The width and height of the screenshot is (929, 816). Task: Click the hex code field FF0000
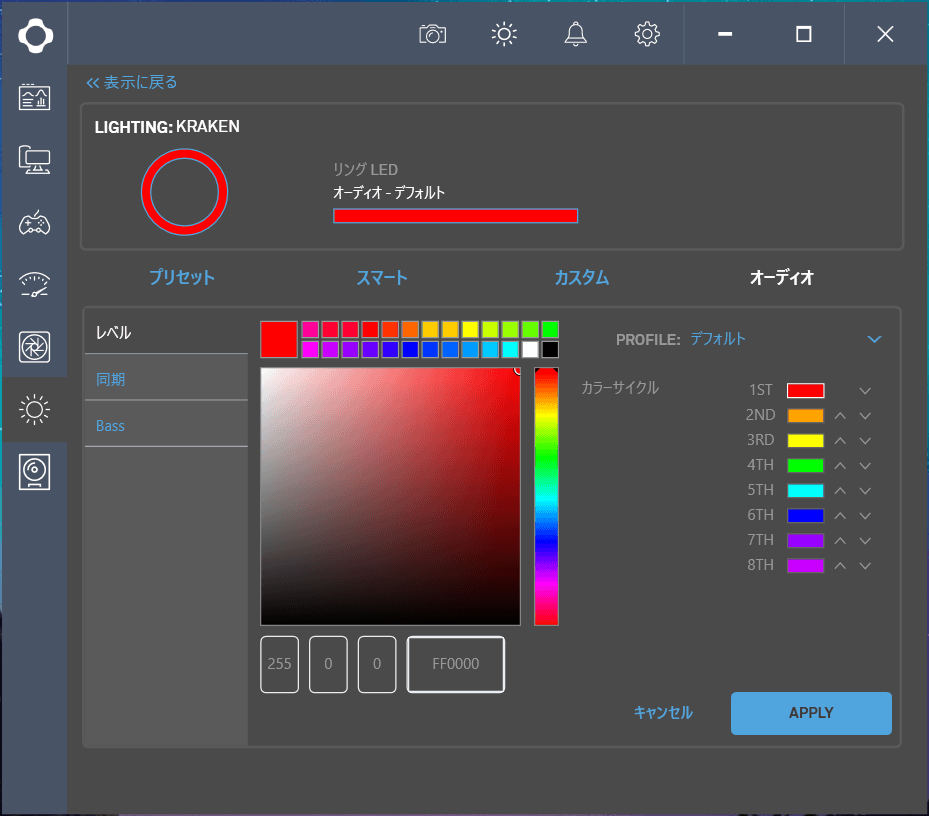click(x=456, y=664)
